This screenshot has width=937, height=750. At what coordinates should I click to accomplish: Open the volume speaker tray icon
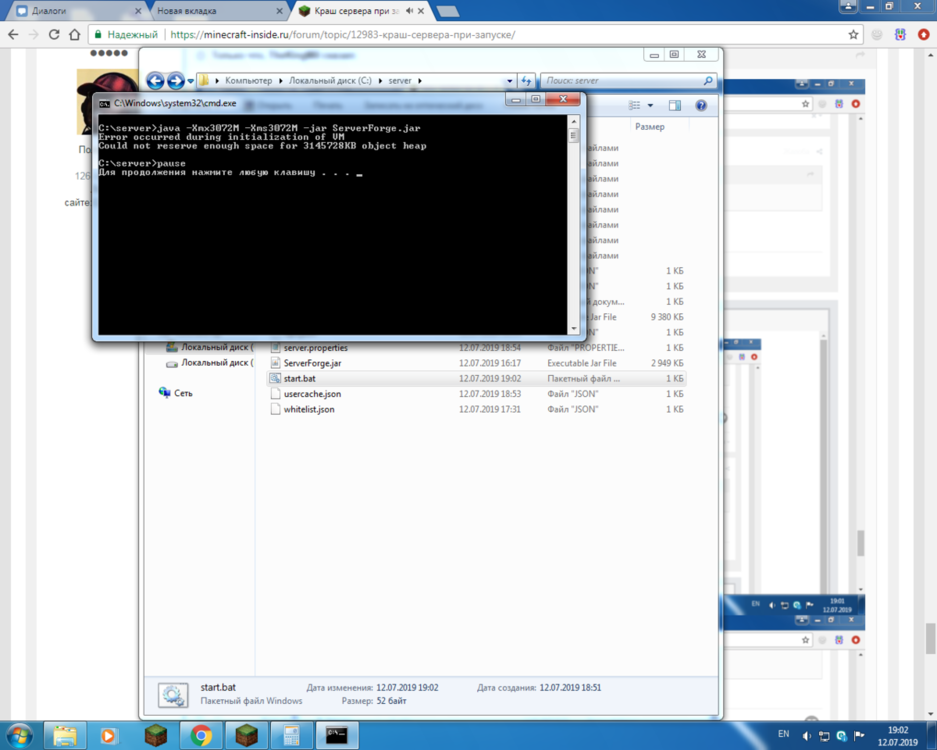point(806,736)
